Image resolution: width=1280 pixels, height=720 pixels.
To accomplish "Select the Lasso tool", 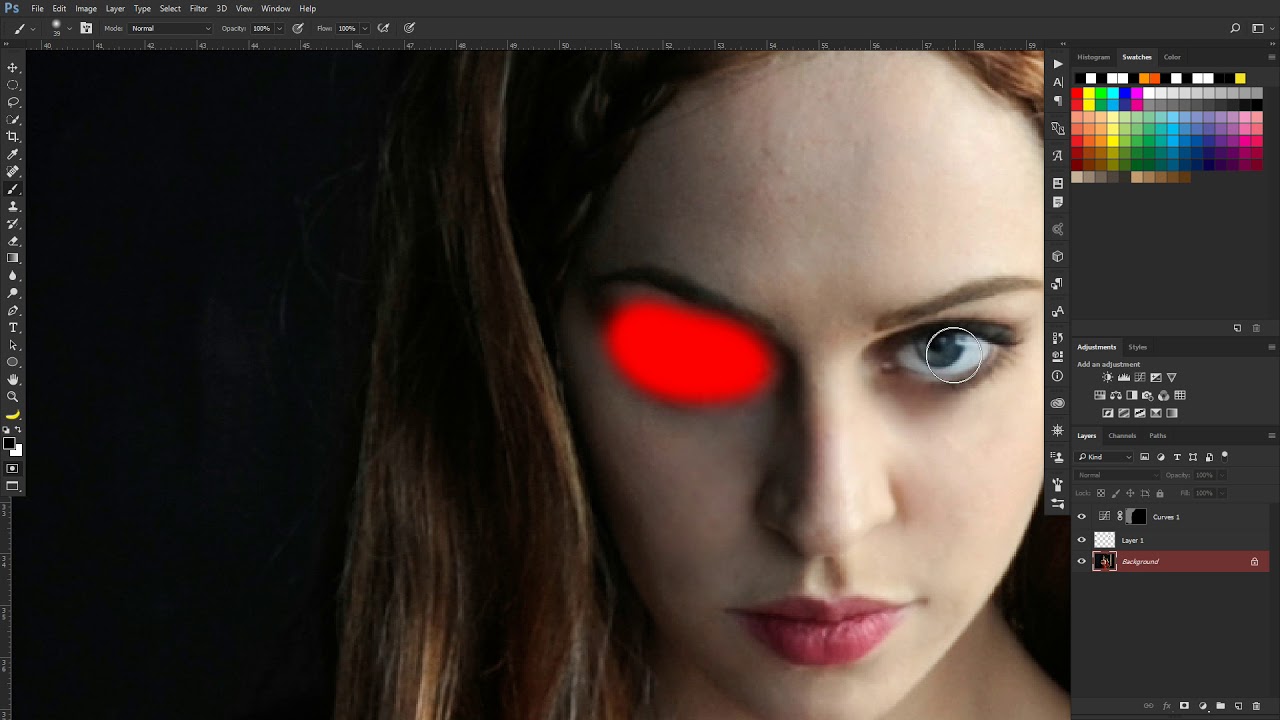I will click(x=13, y=102).
